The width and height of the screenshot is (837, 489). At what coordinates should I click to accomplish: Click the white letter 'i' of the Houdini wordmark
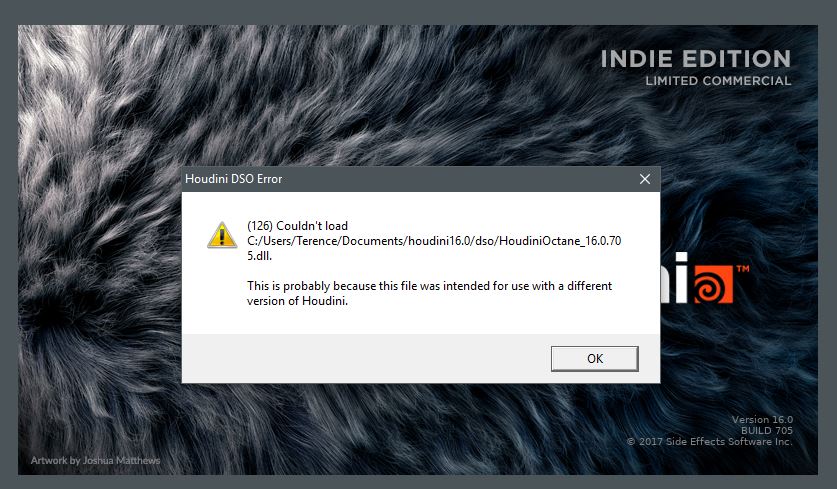[x=681, y=278]
